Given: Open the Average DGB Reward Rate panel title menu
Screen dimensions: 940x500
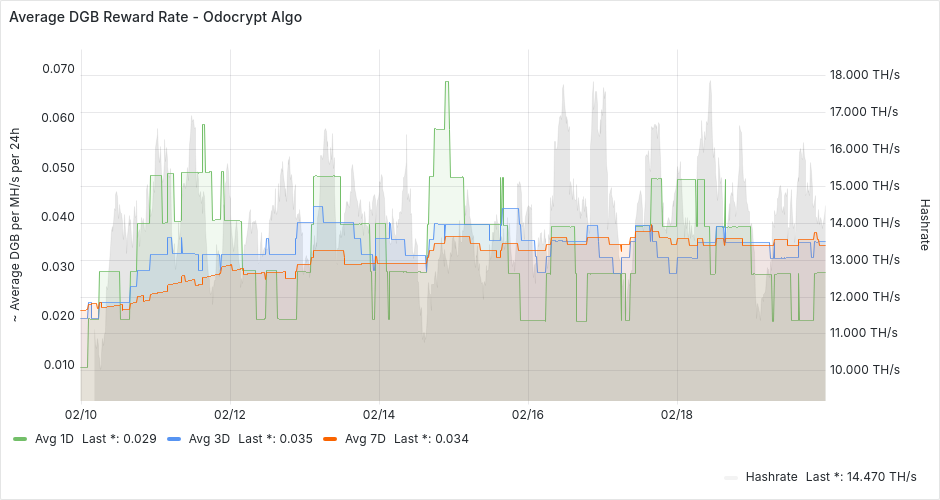Looking at the screenshot, I should pos(155,17).
